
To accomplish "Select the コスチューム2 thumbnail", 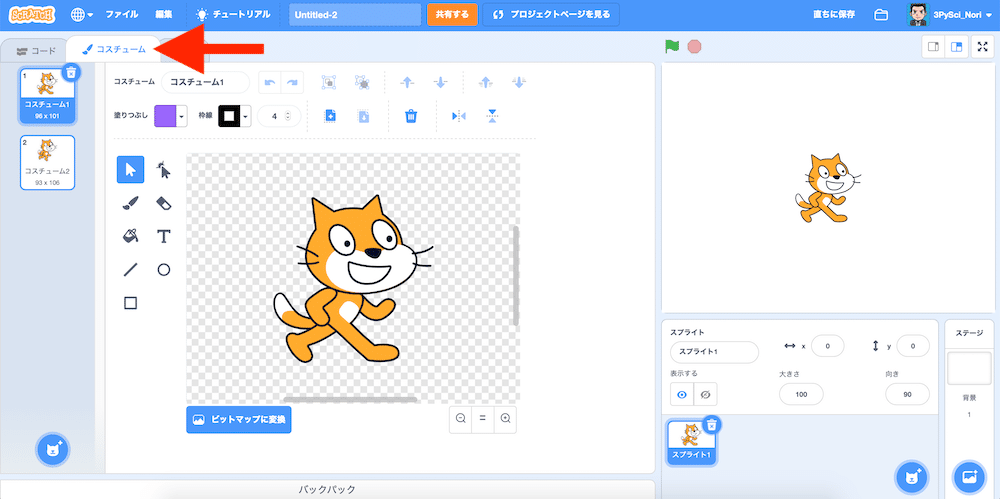I will [47, 162].
